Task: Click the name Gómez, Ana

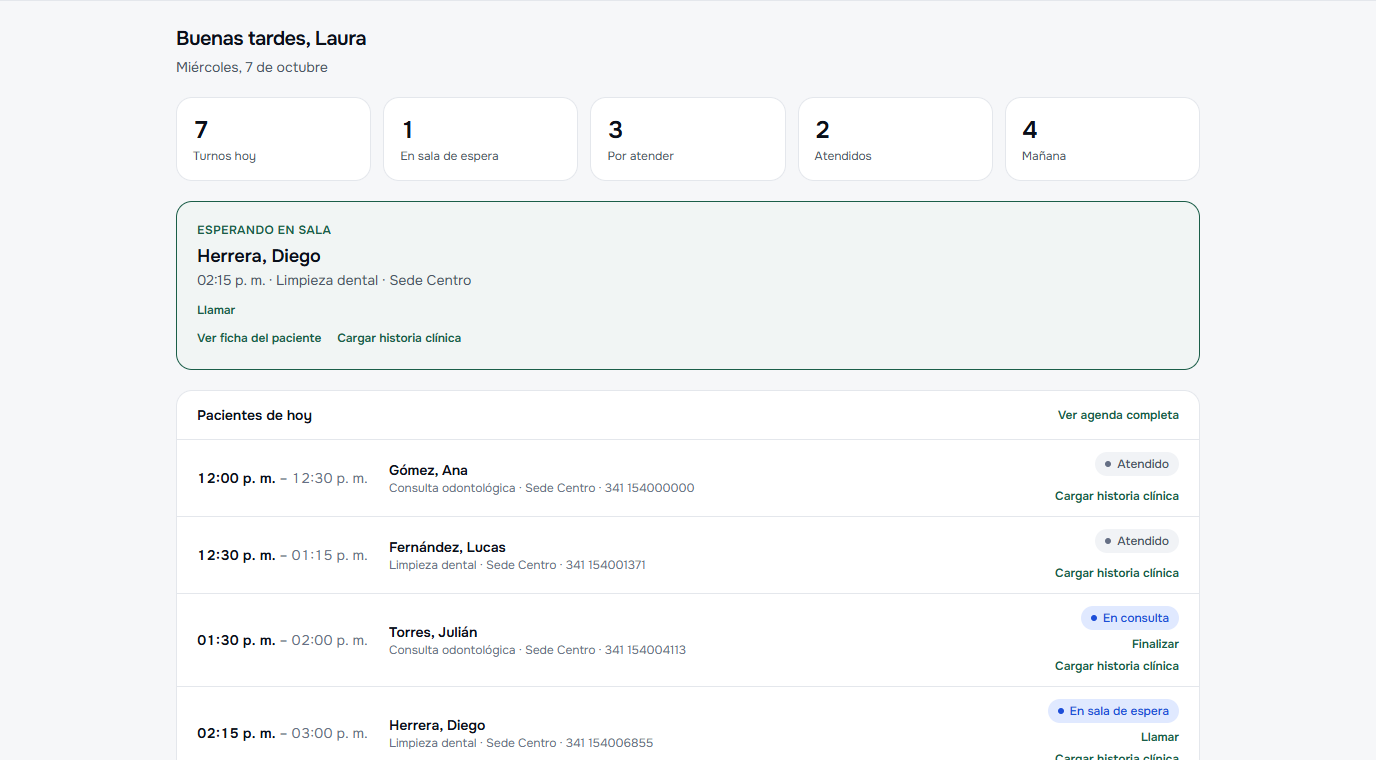Action: tap(428, 470)
